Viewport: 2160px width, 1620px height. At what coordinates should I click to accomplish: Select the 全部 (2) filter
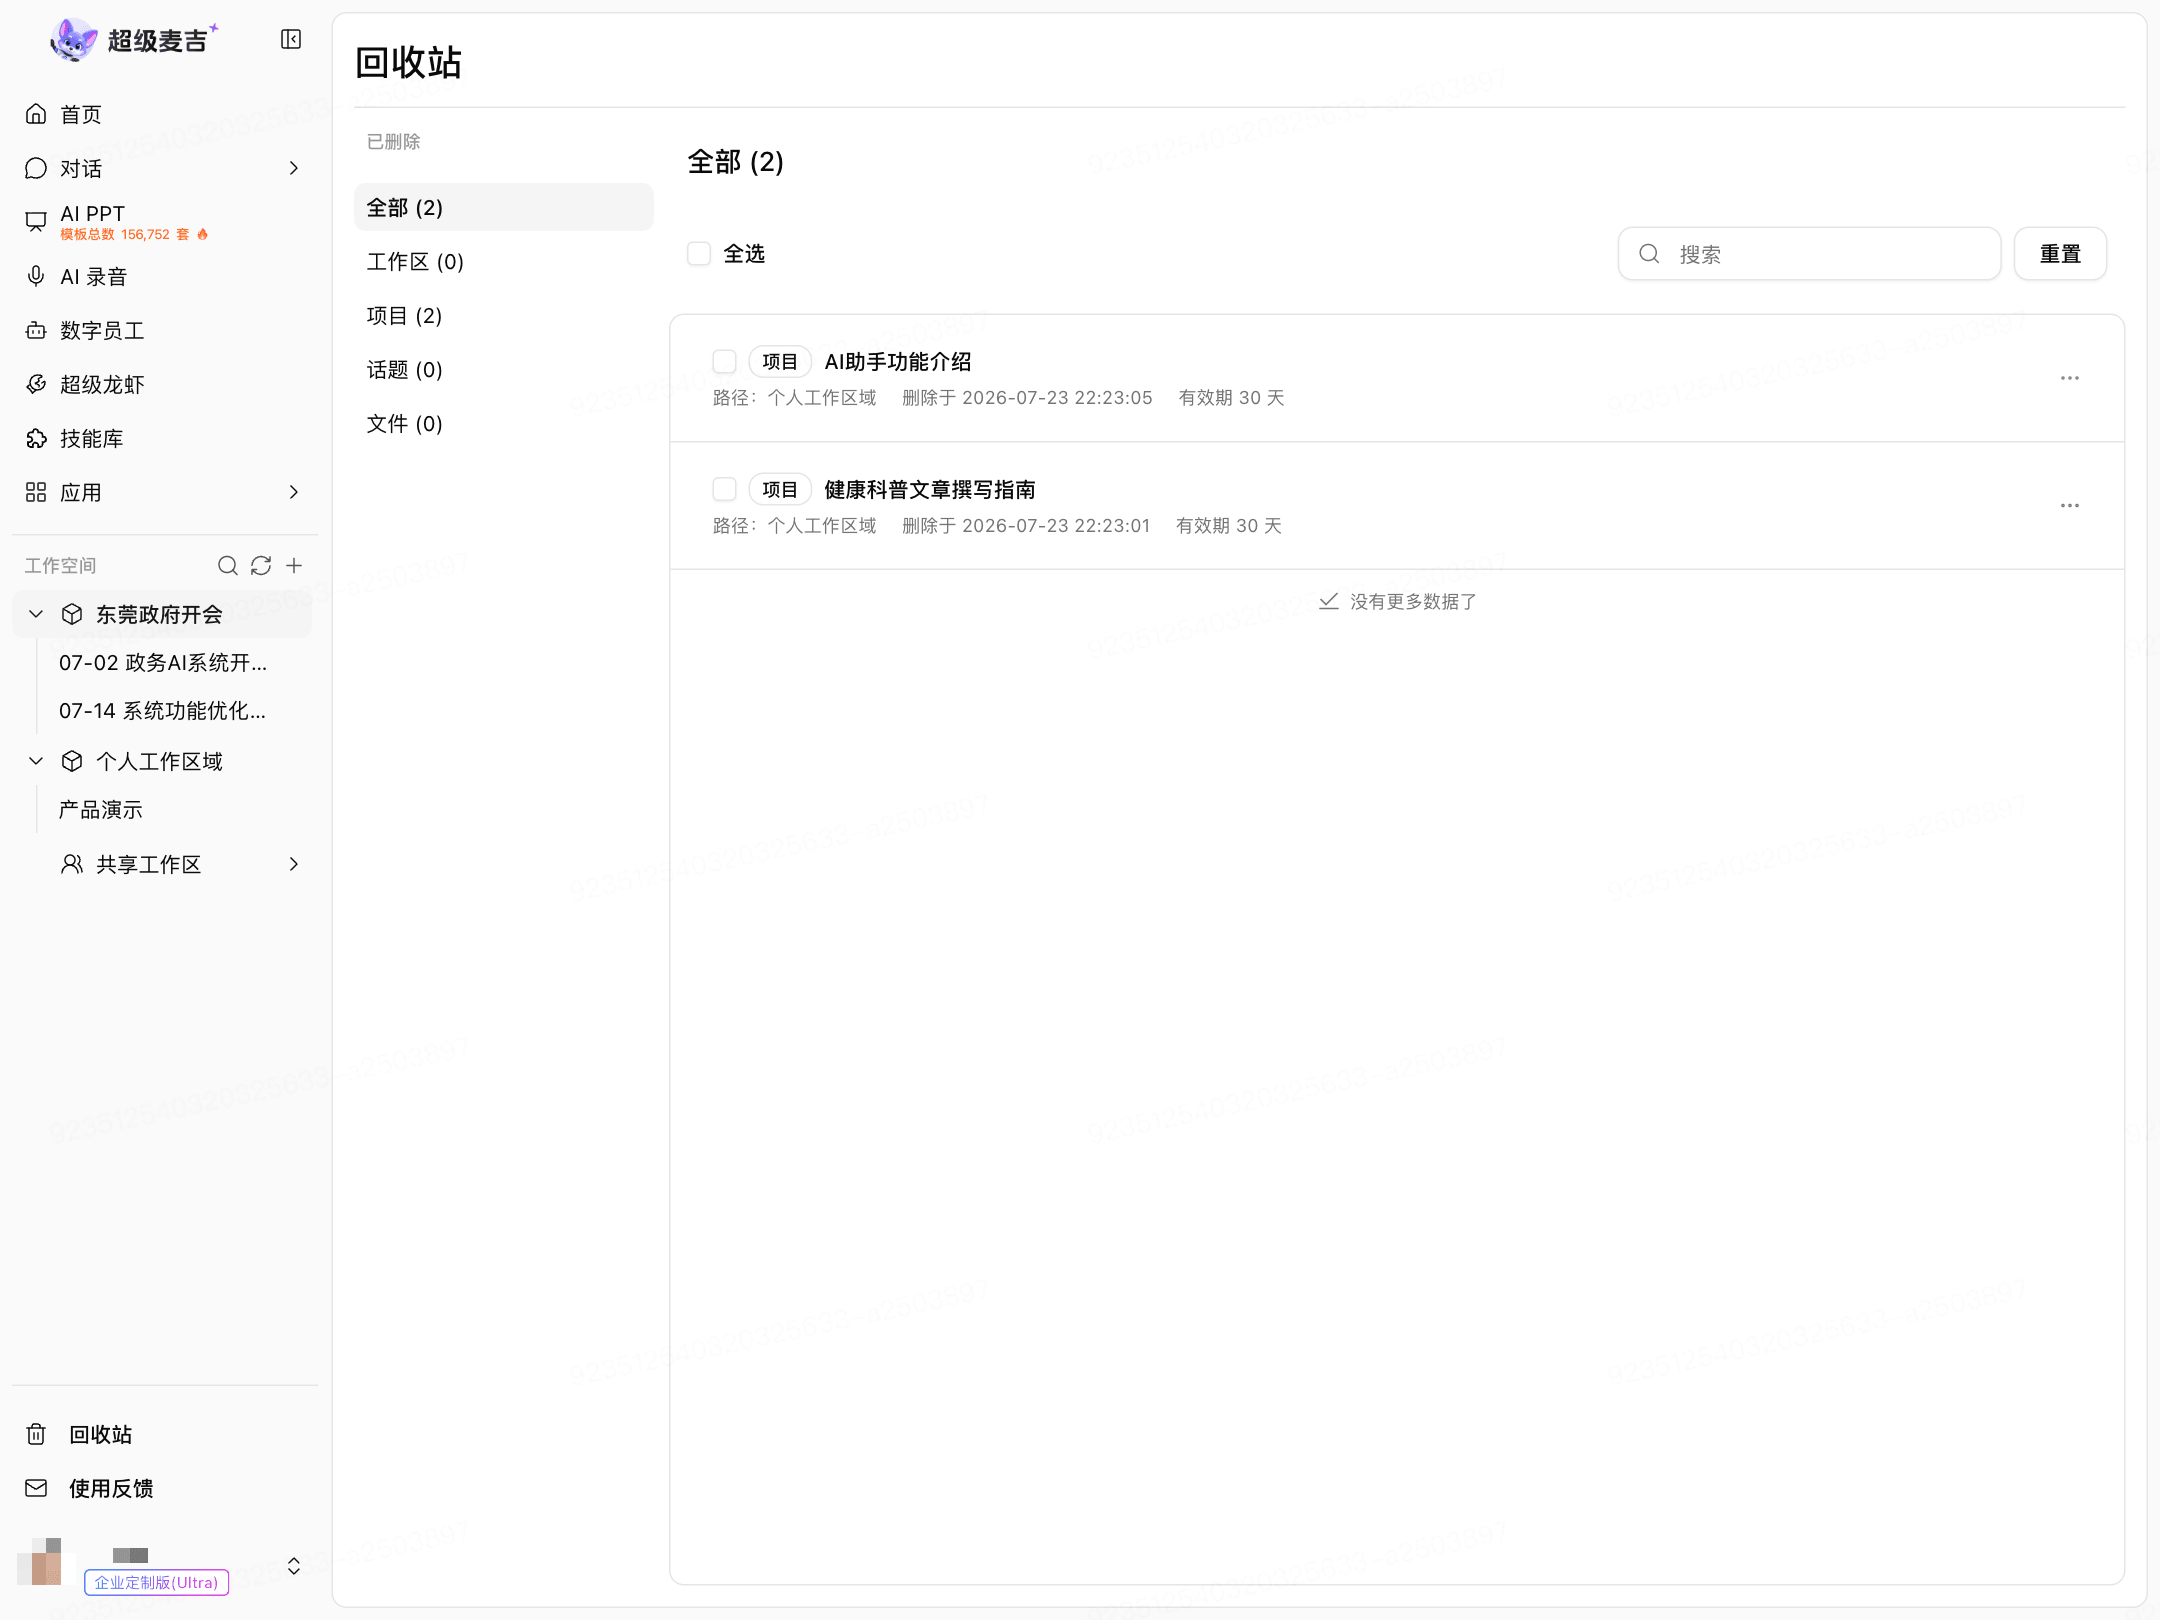[504, 207]
